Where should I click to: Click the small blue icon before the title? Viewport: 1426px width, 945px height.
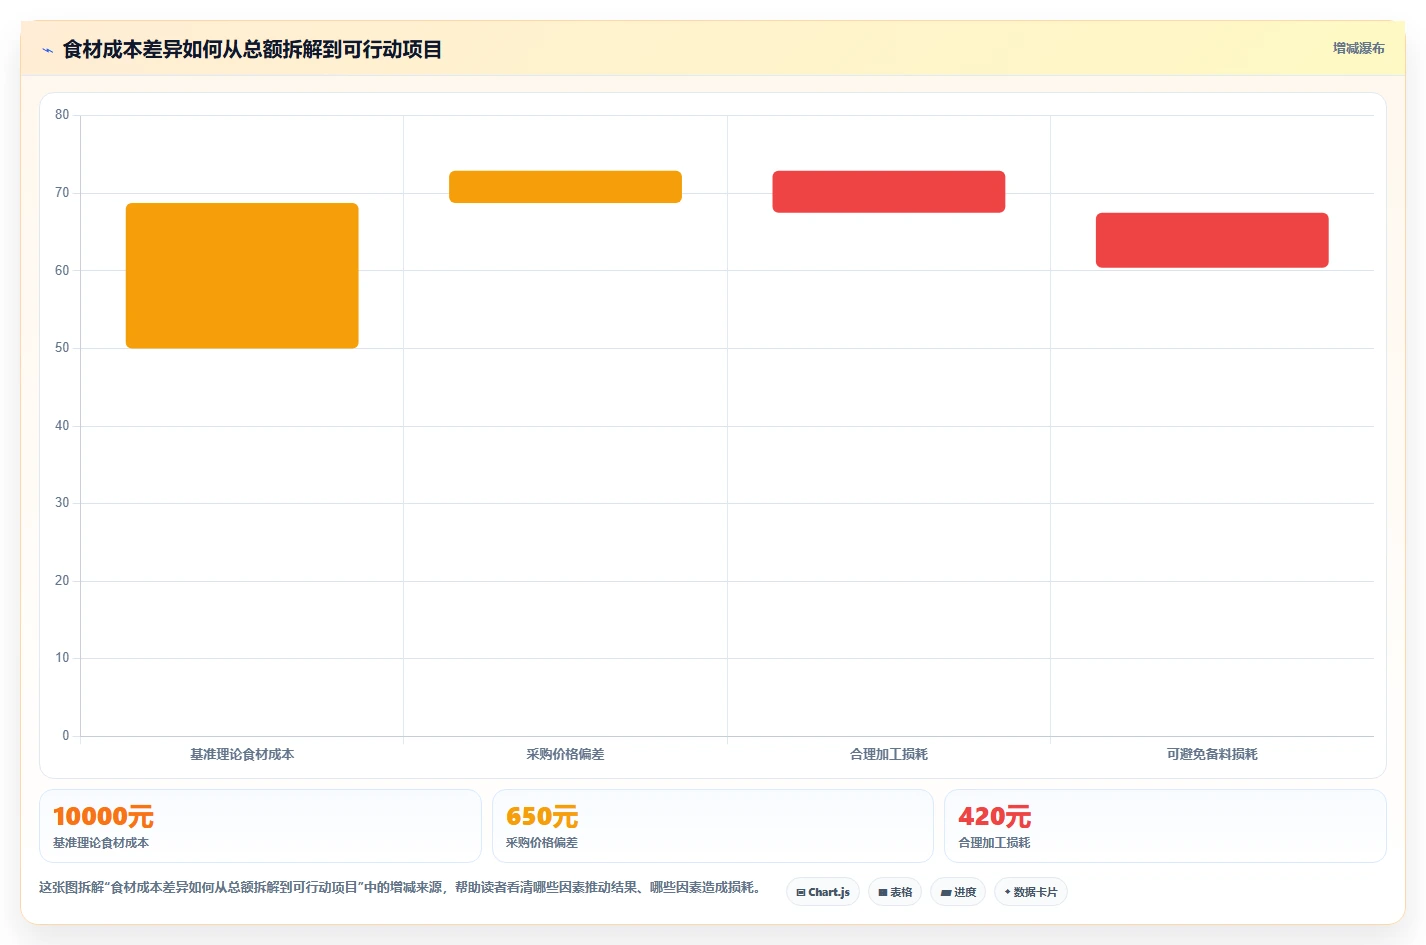[47, 50]
